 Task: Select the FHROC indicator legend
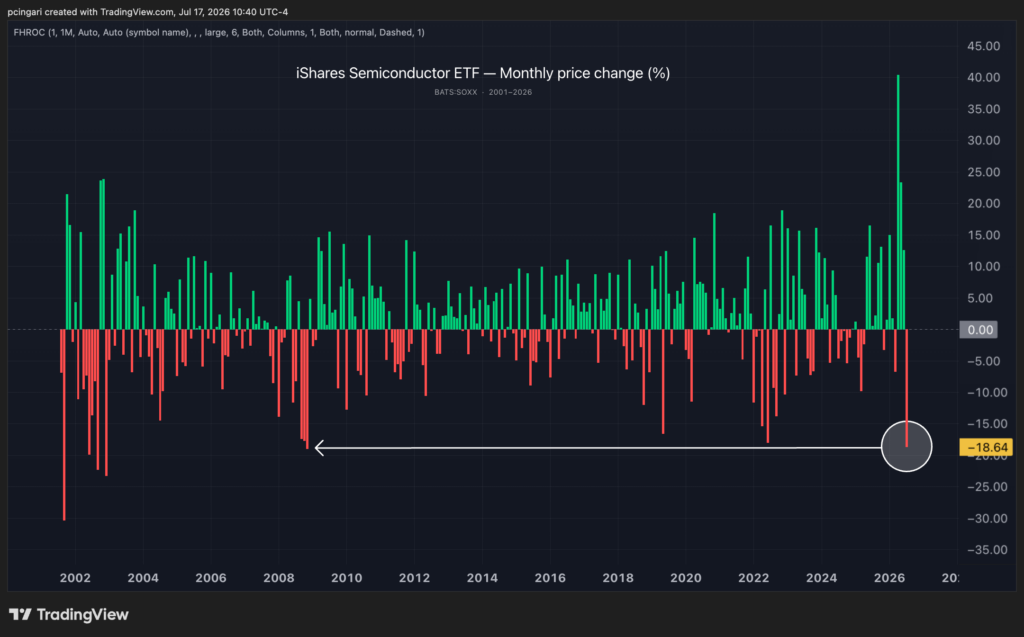[x=219, y=32]
